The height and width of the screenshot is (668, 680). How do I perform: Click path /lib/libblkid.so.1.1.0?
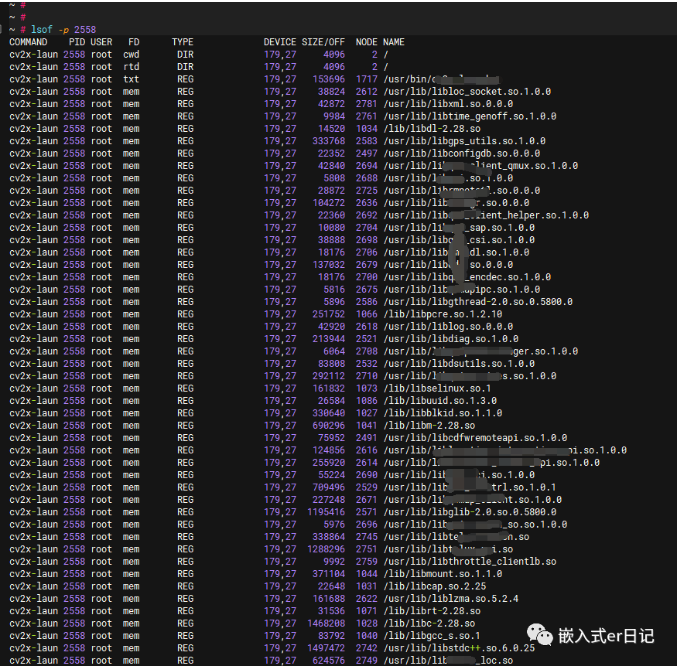coord(443,413)
